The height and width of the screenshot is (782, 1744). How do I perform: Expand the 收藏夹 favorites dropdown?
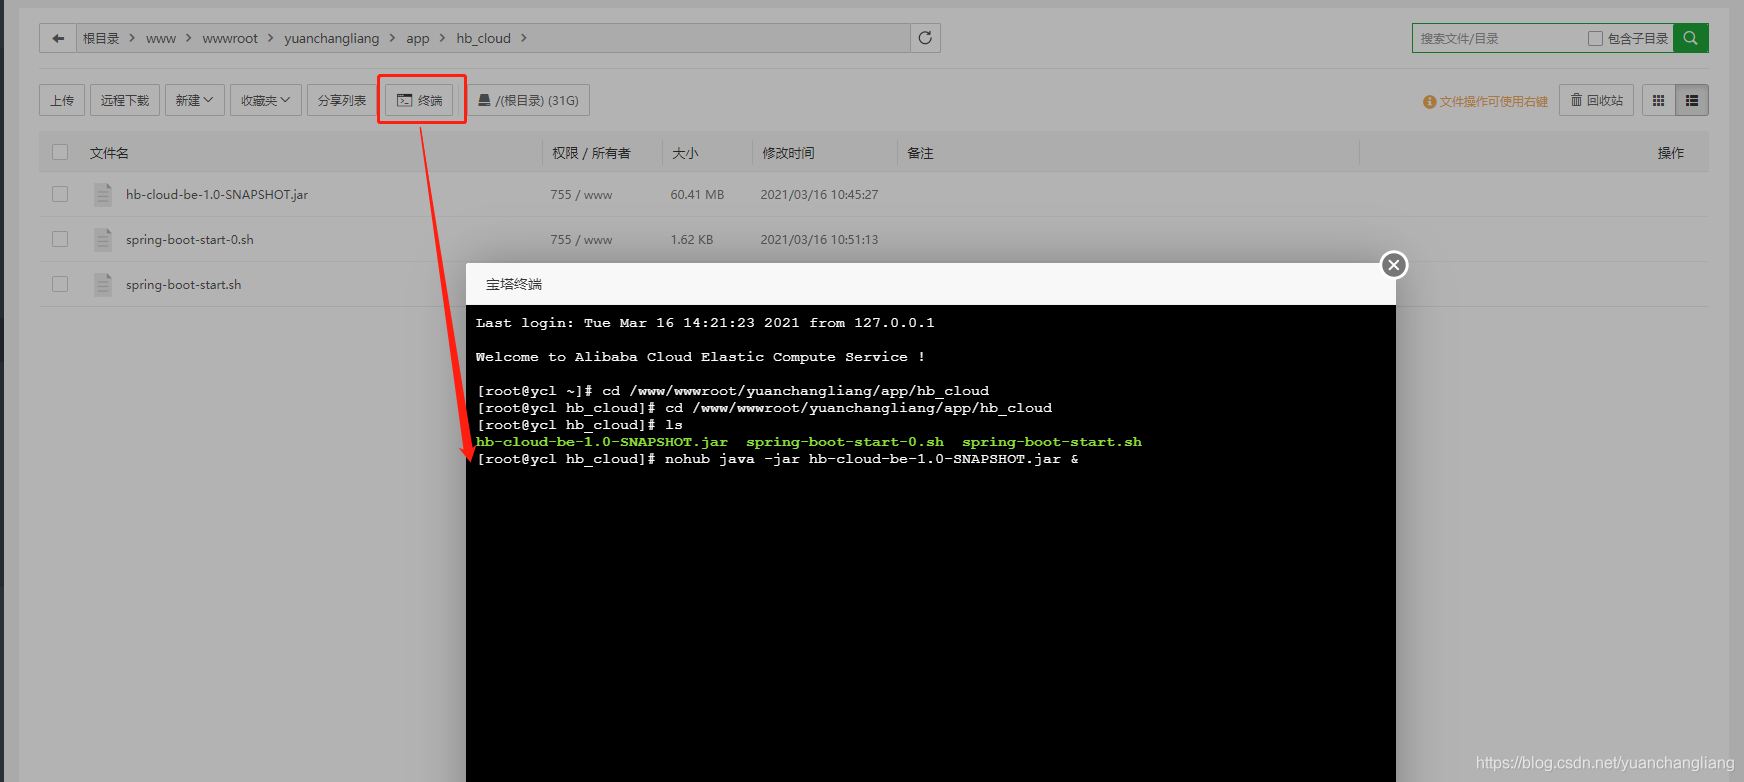tap(265, 100)
